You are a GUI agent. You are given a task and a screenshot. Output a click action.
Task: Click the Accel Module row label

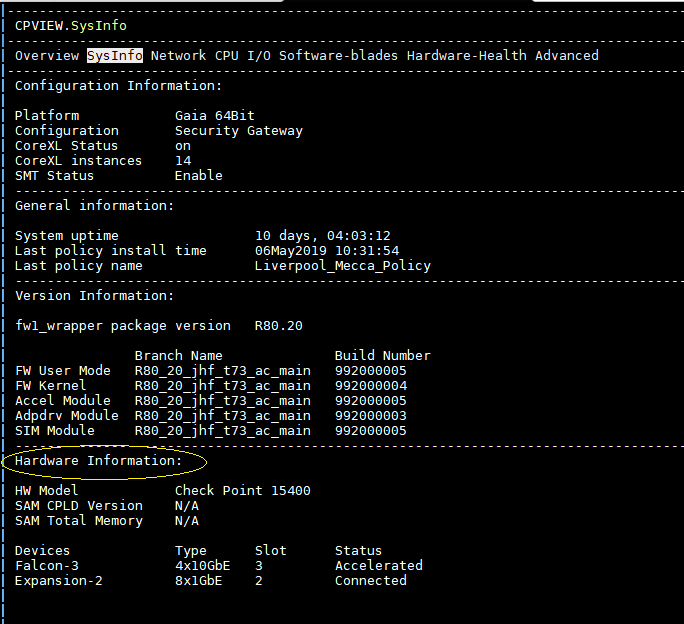tap(63, 401)
